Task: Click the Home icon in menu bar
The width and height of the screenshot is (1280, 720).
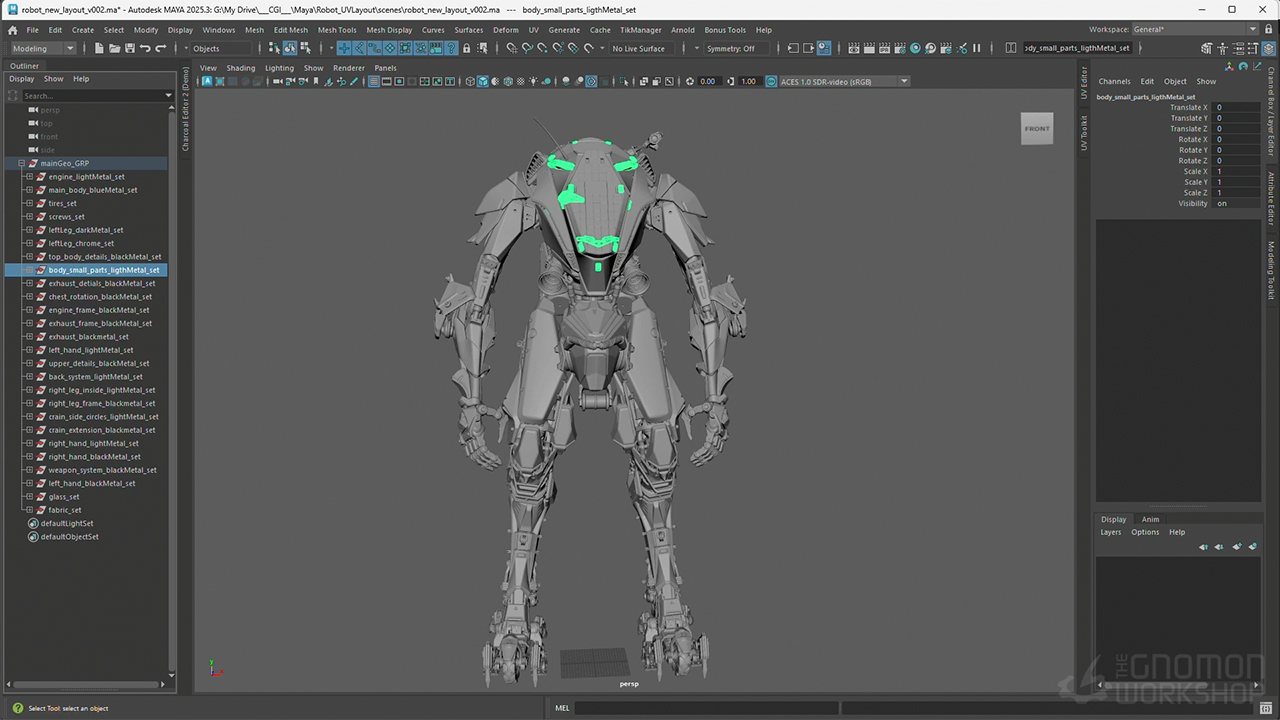Action: 13,30
